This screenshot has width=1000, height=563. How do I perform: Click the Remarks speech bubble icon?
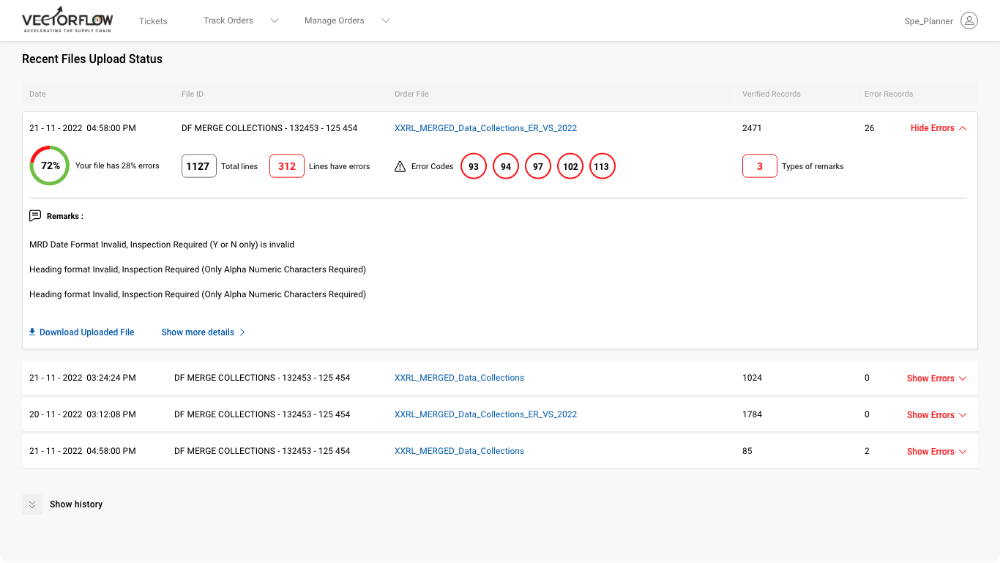pos(36,216)
